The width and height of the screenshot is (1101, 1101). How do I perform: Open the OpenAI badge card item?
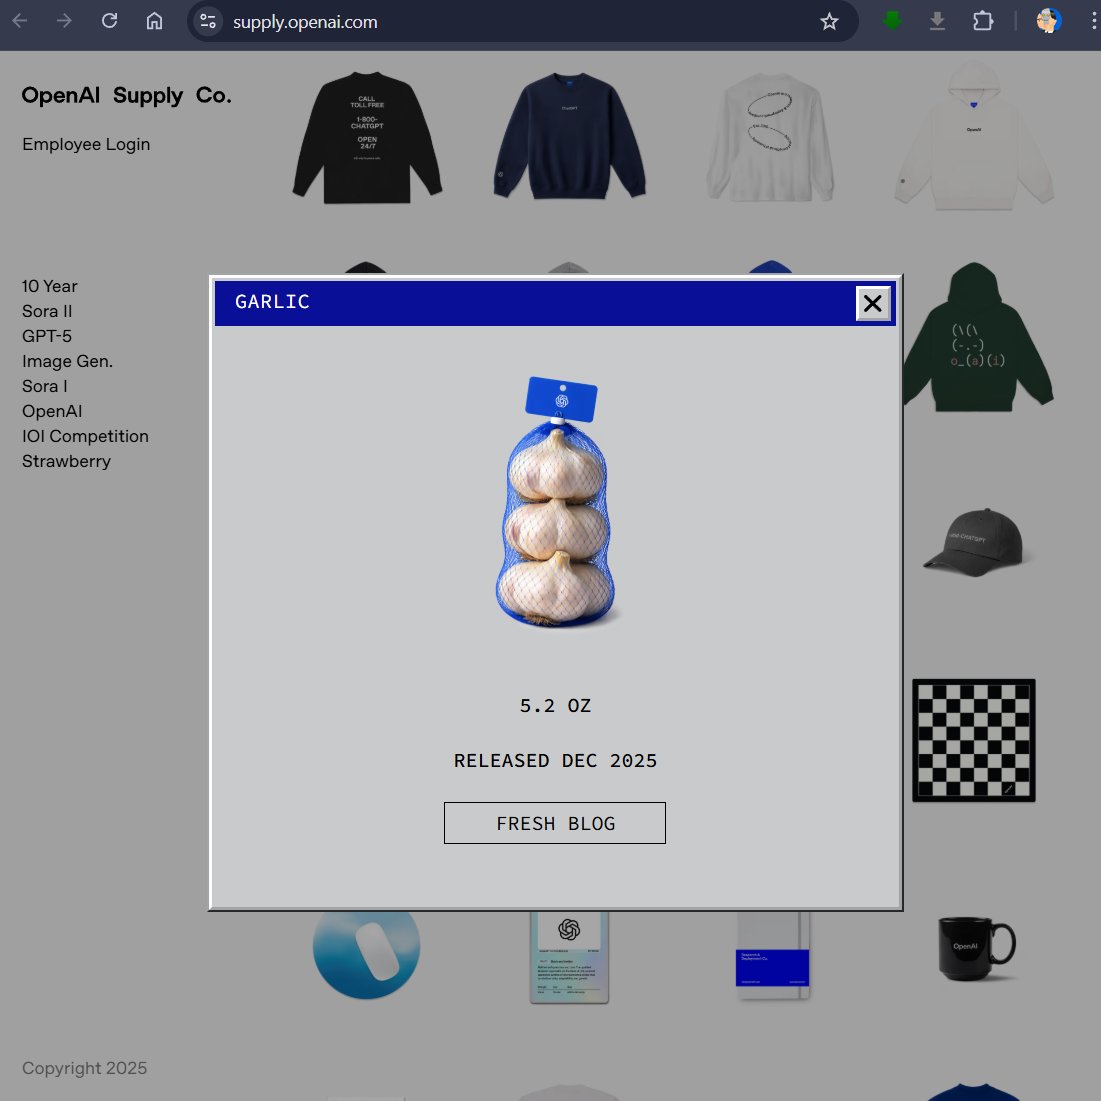pyautogui.click(x=569, y=957)
